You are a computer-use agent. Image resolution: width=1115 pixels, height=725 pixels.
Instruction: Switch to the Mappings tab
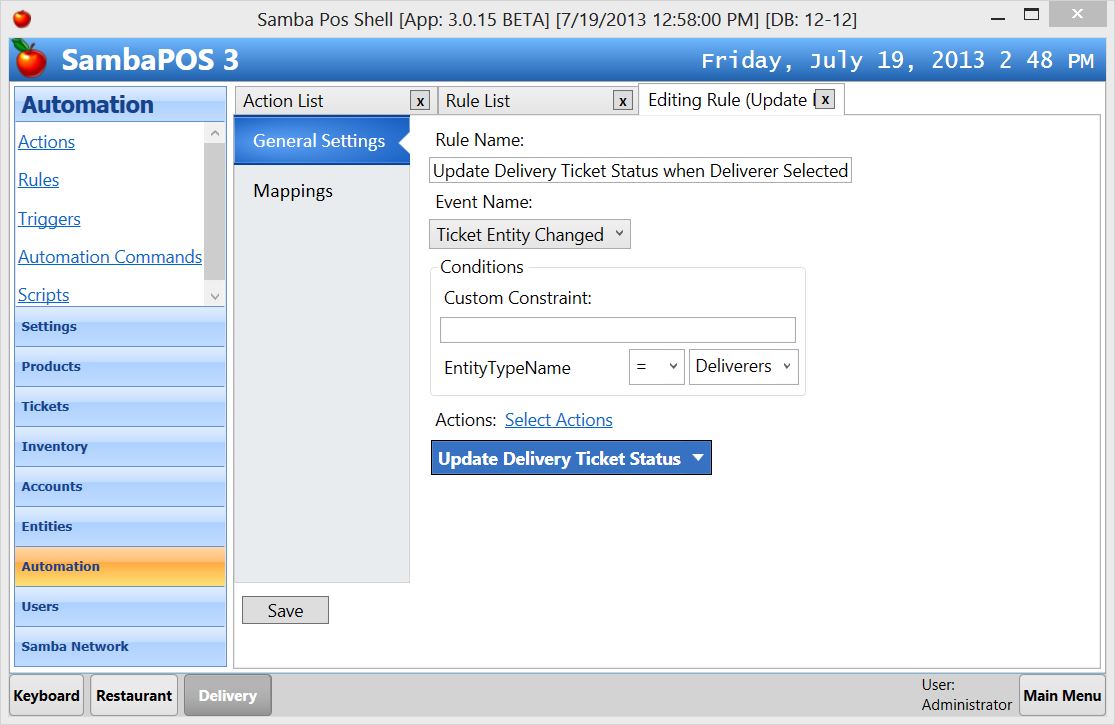click(x=292, y=191)
